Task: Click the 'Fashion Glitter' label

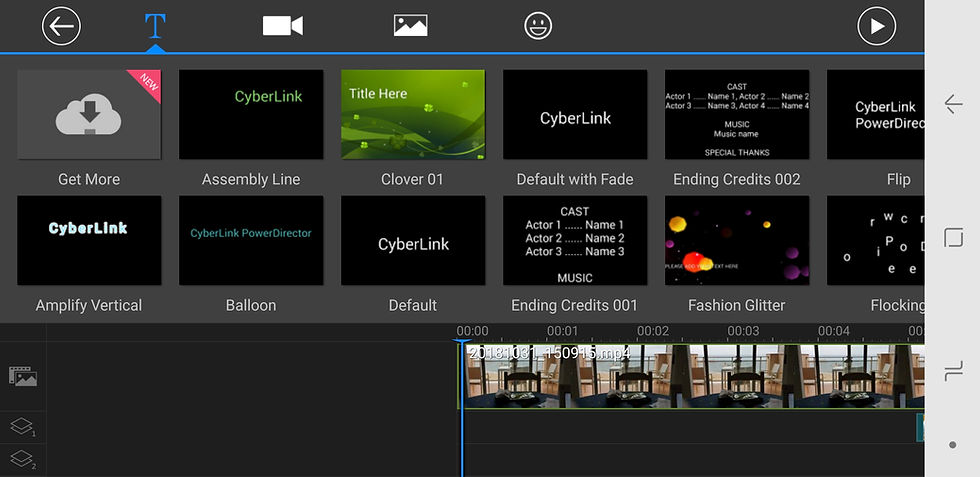Action: [x=737, y=306]
